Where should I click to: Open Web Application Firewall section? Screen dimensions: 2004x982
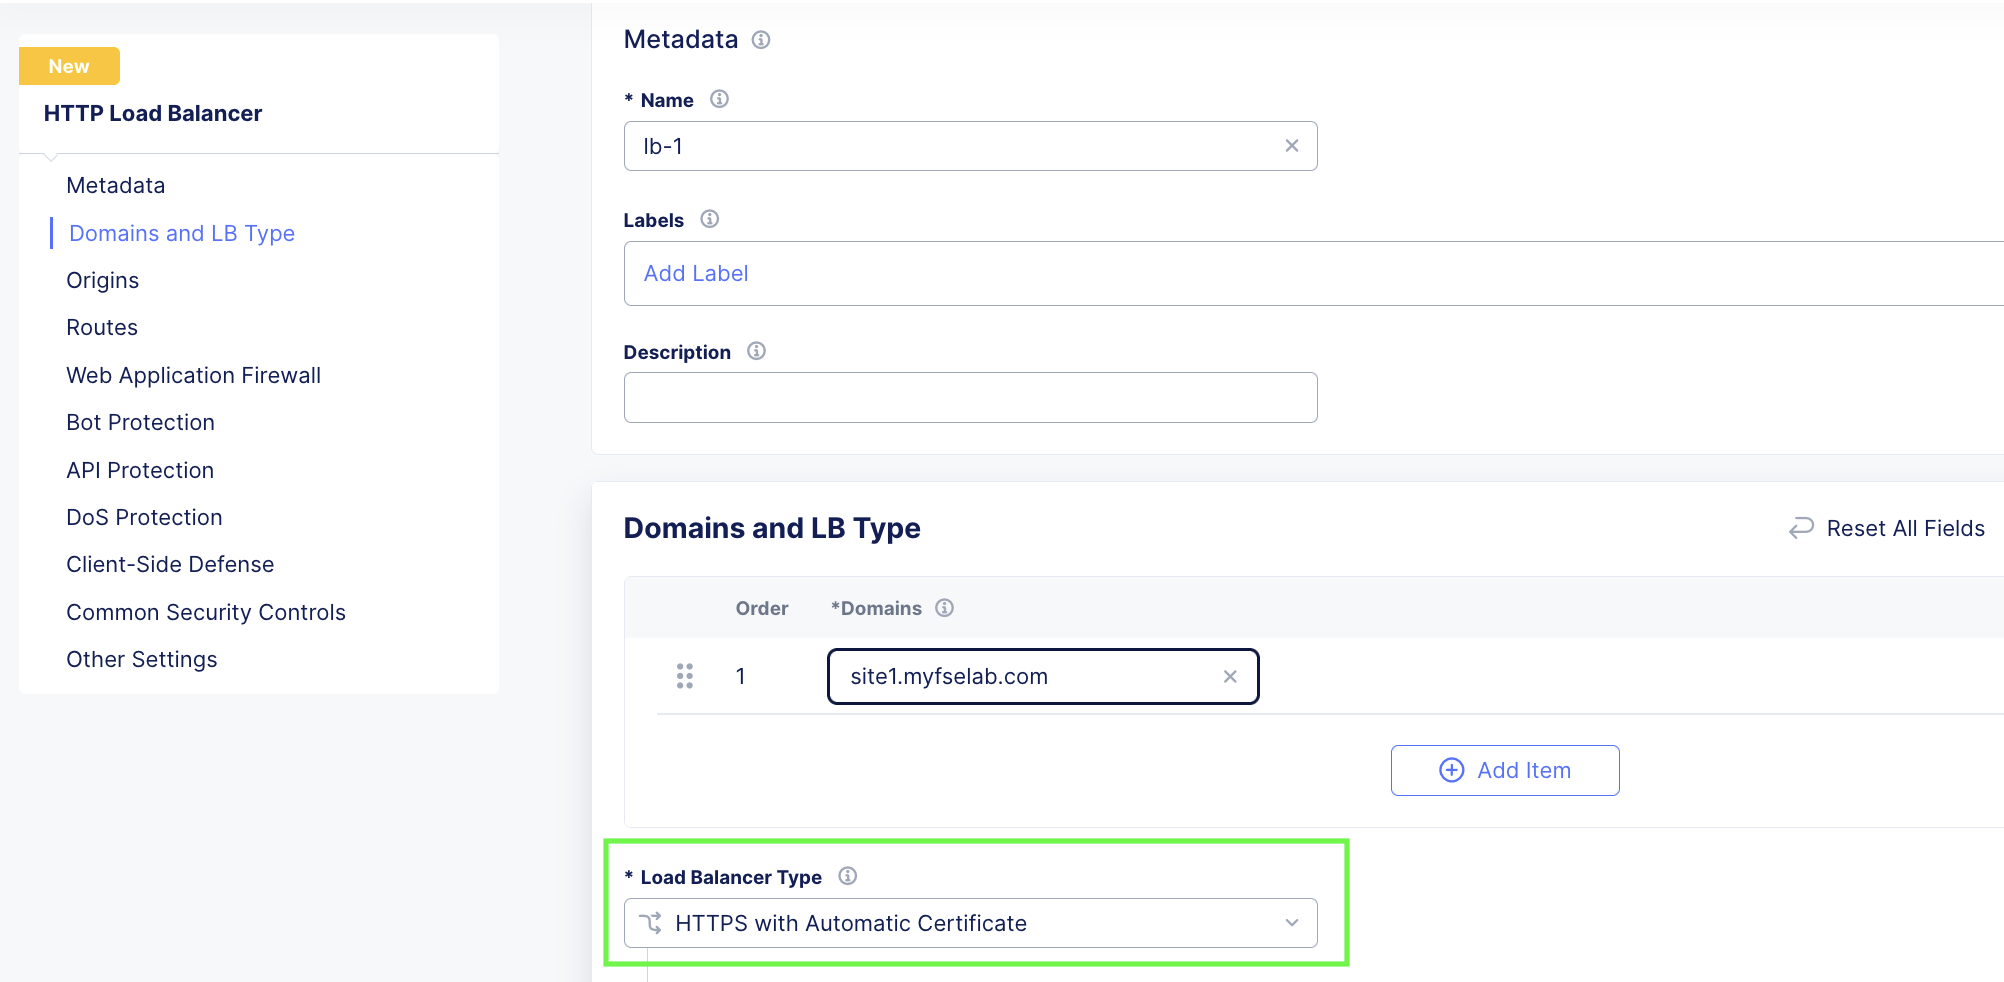[194, 375]
